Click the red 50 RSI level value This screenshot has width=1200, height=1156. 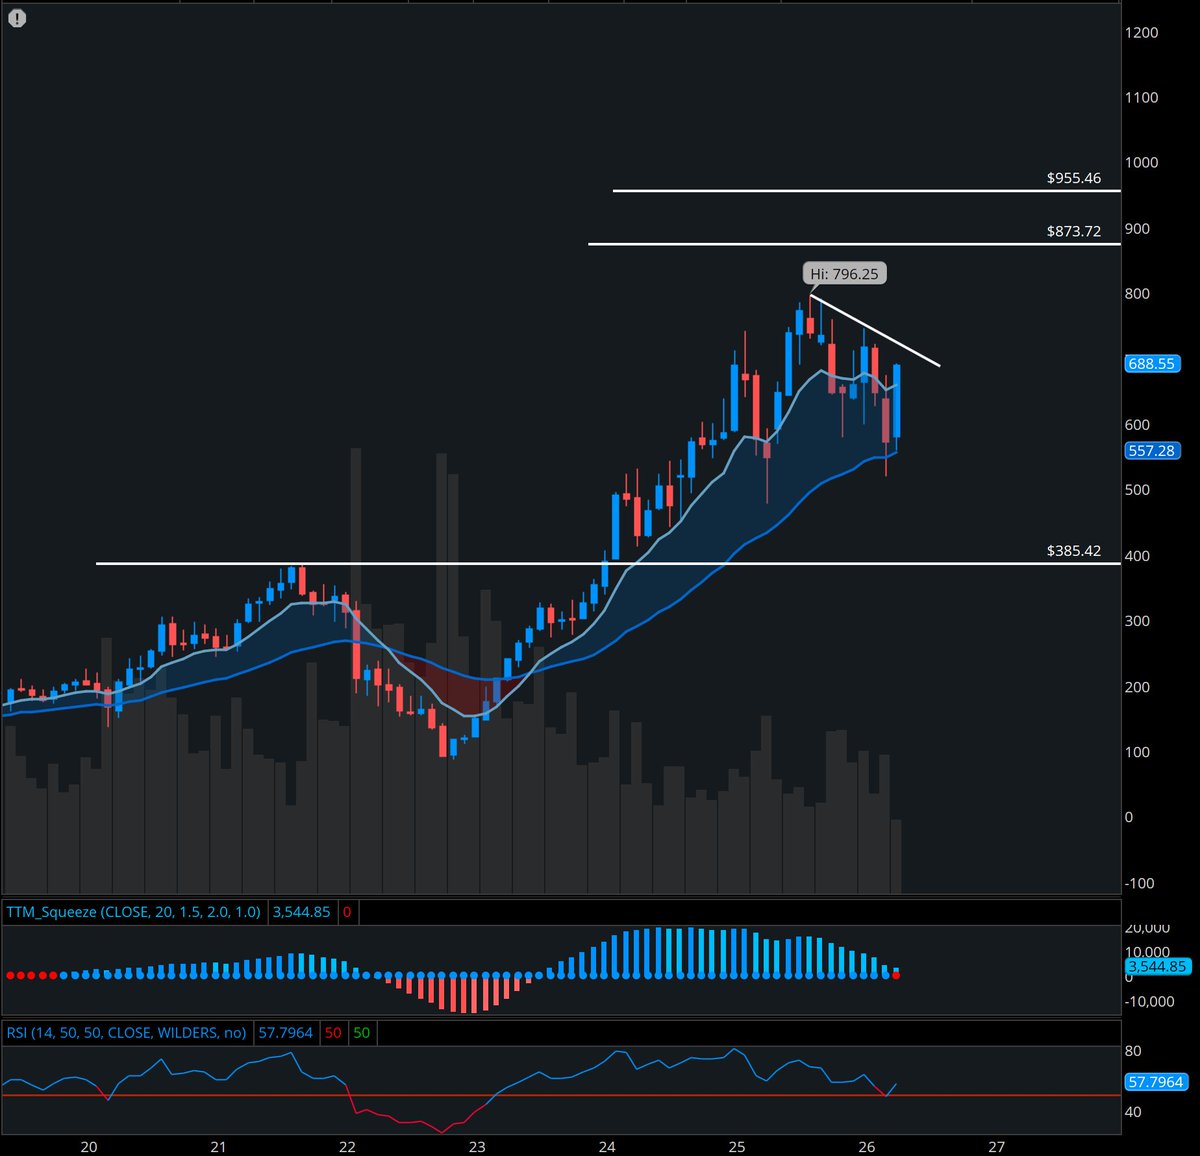(333, 1032)
